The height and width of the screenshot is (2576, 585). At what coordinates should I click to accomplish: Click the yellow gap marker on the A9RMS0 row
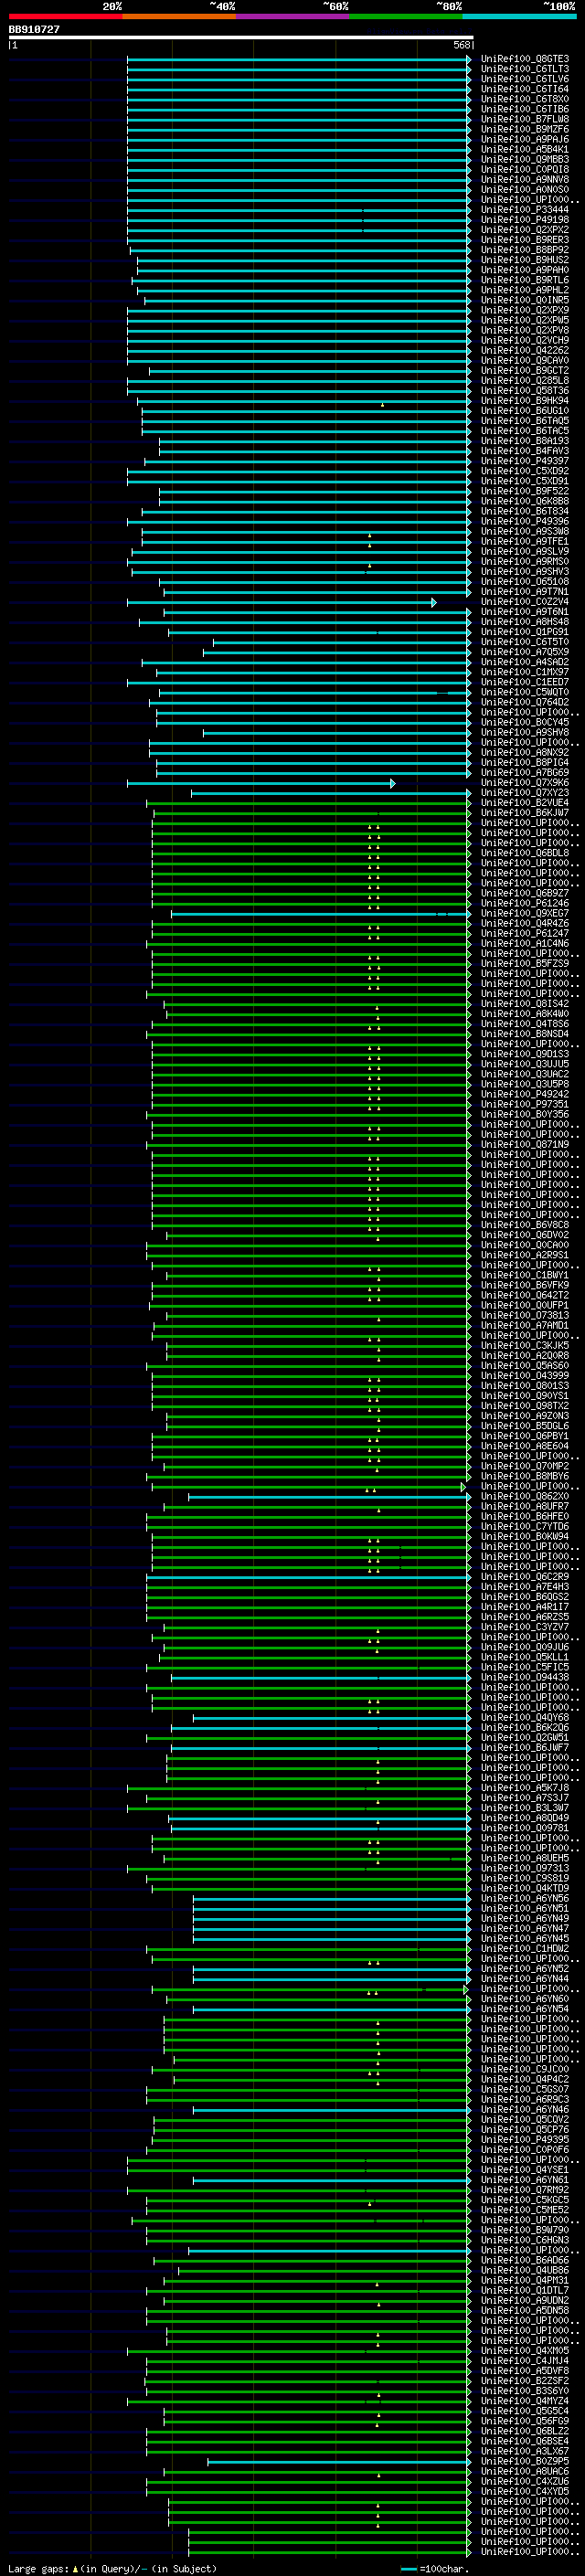click(369, 567)
